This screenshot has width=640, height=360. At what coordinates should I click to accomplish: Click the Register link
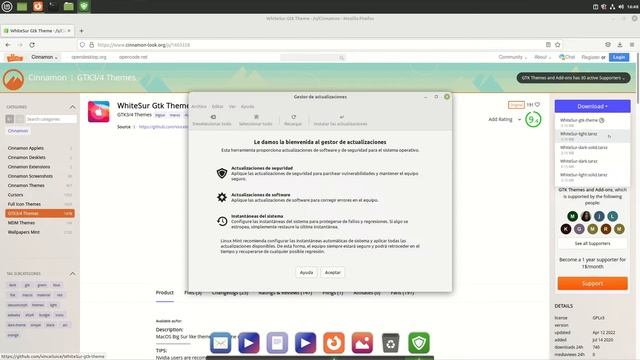(x=590, y=57)
